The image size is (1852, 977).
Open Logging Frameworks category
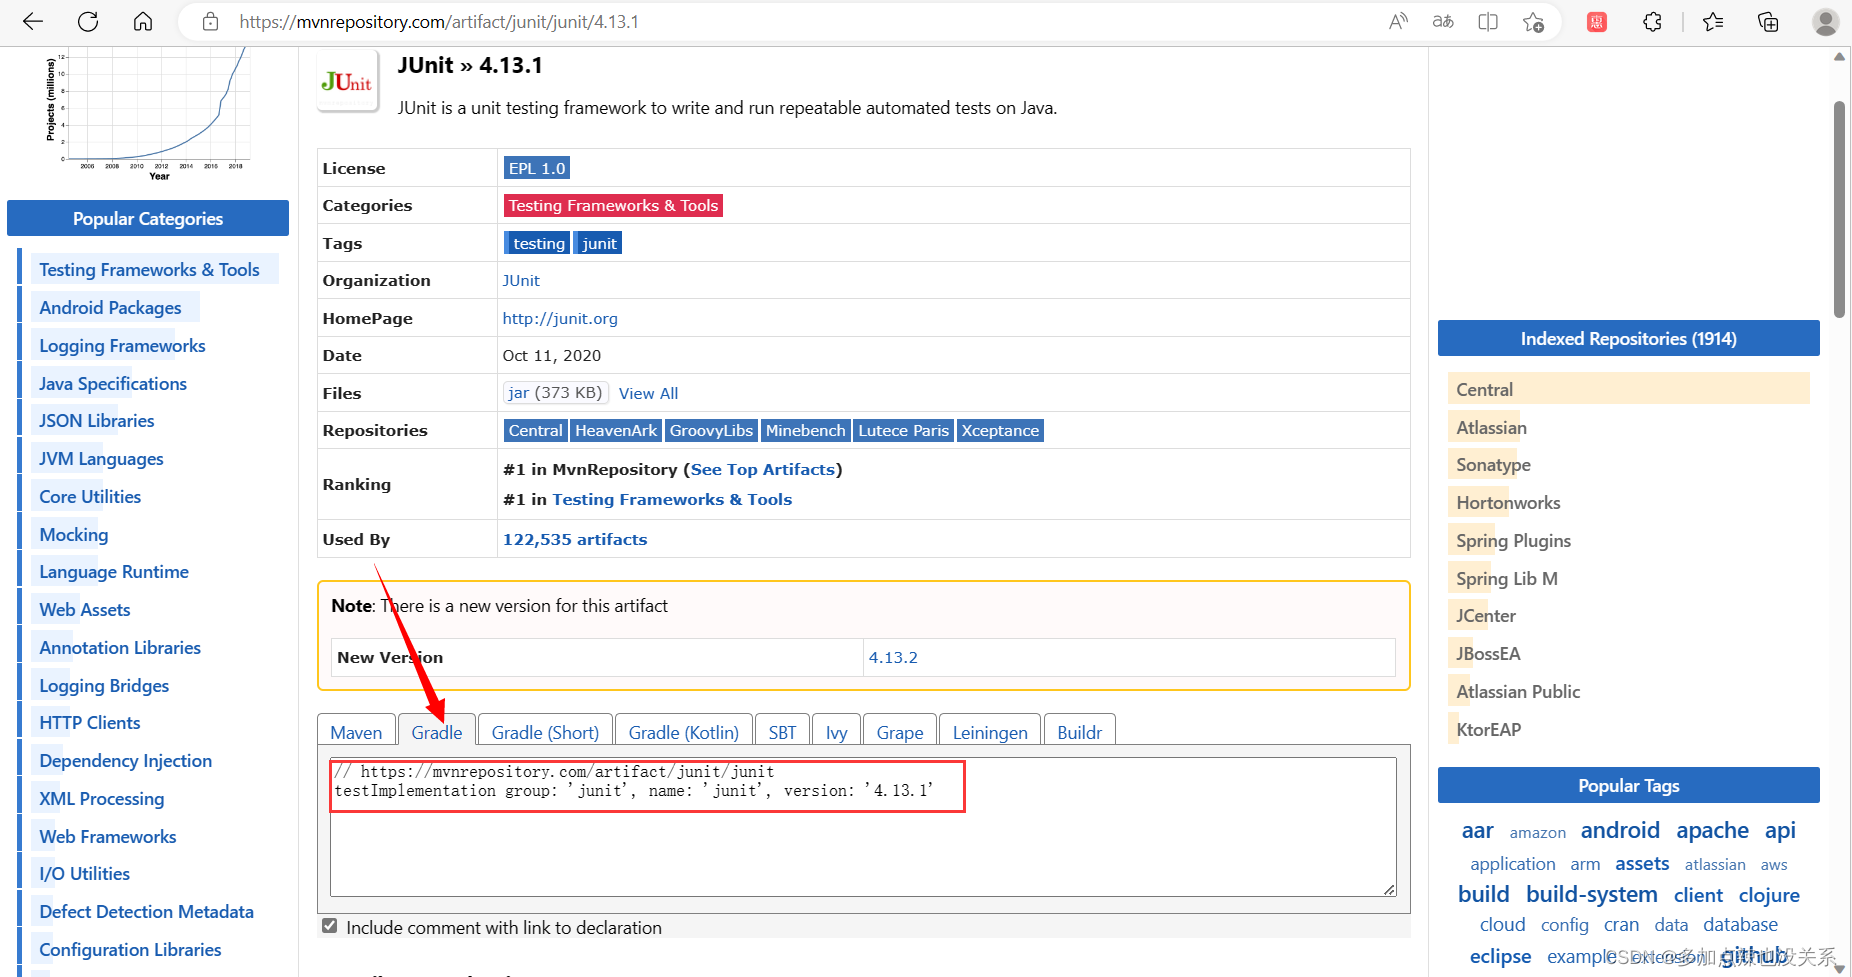122,345
